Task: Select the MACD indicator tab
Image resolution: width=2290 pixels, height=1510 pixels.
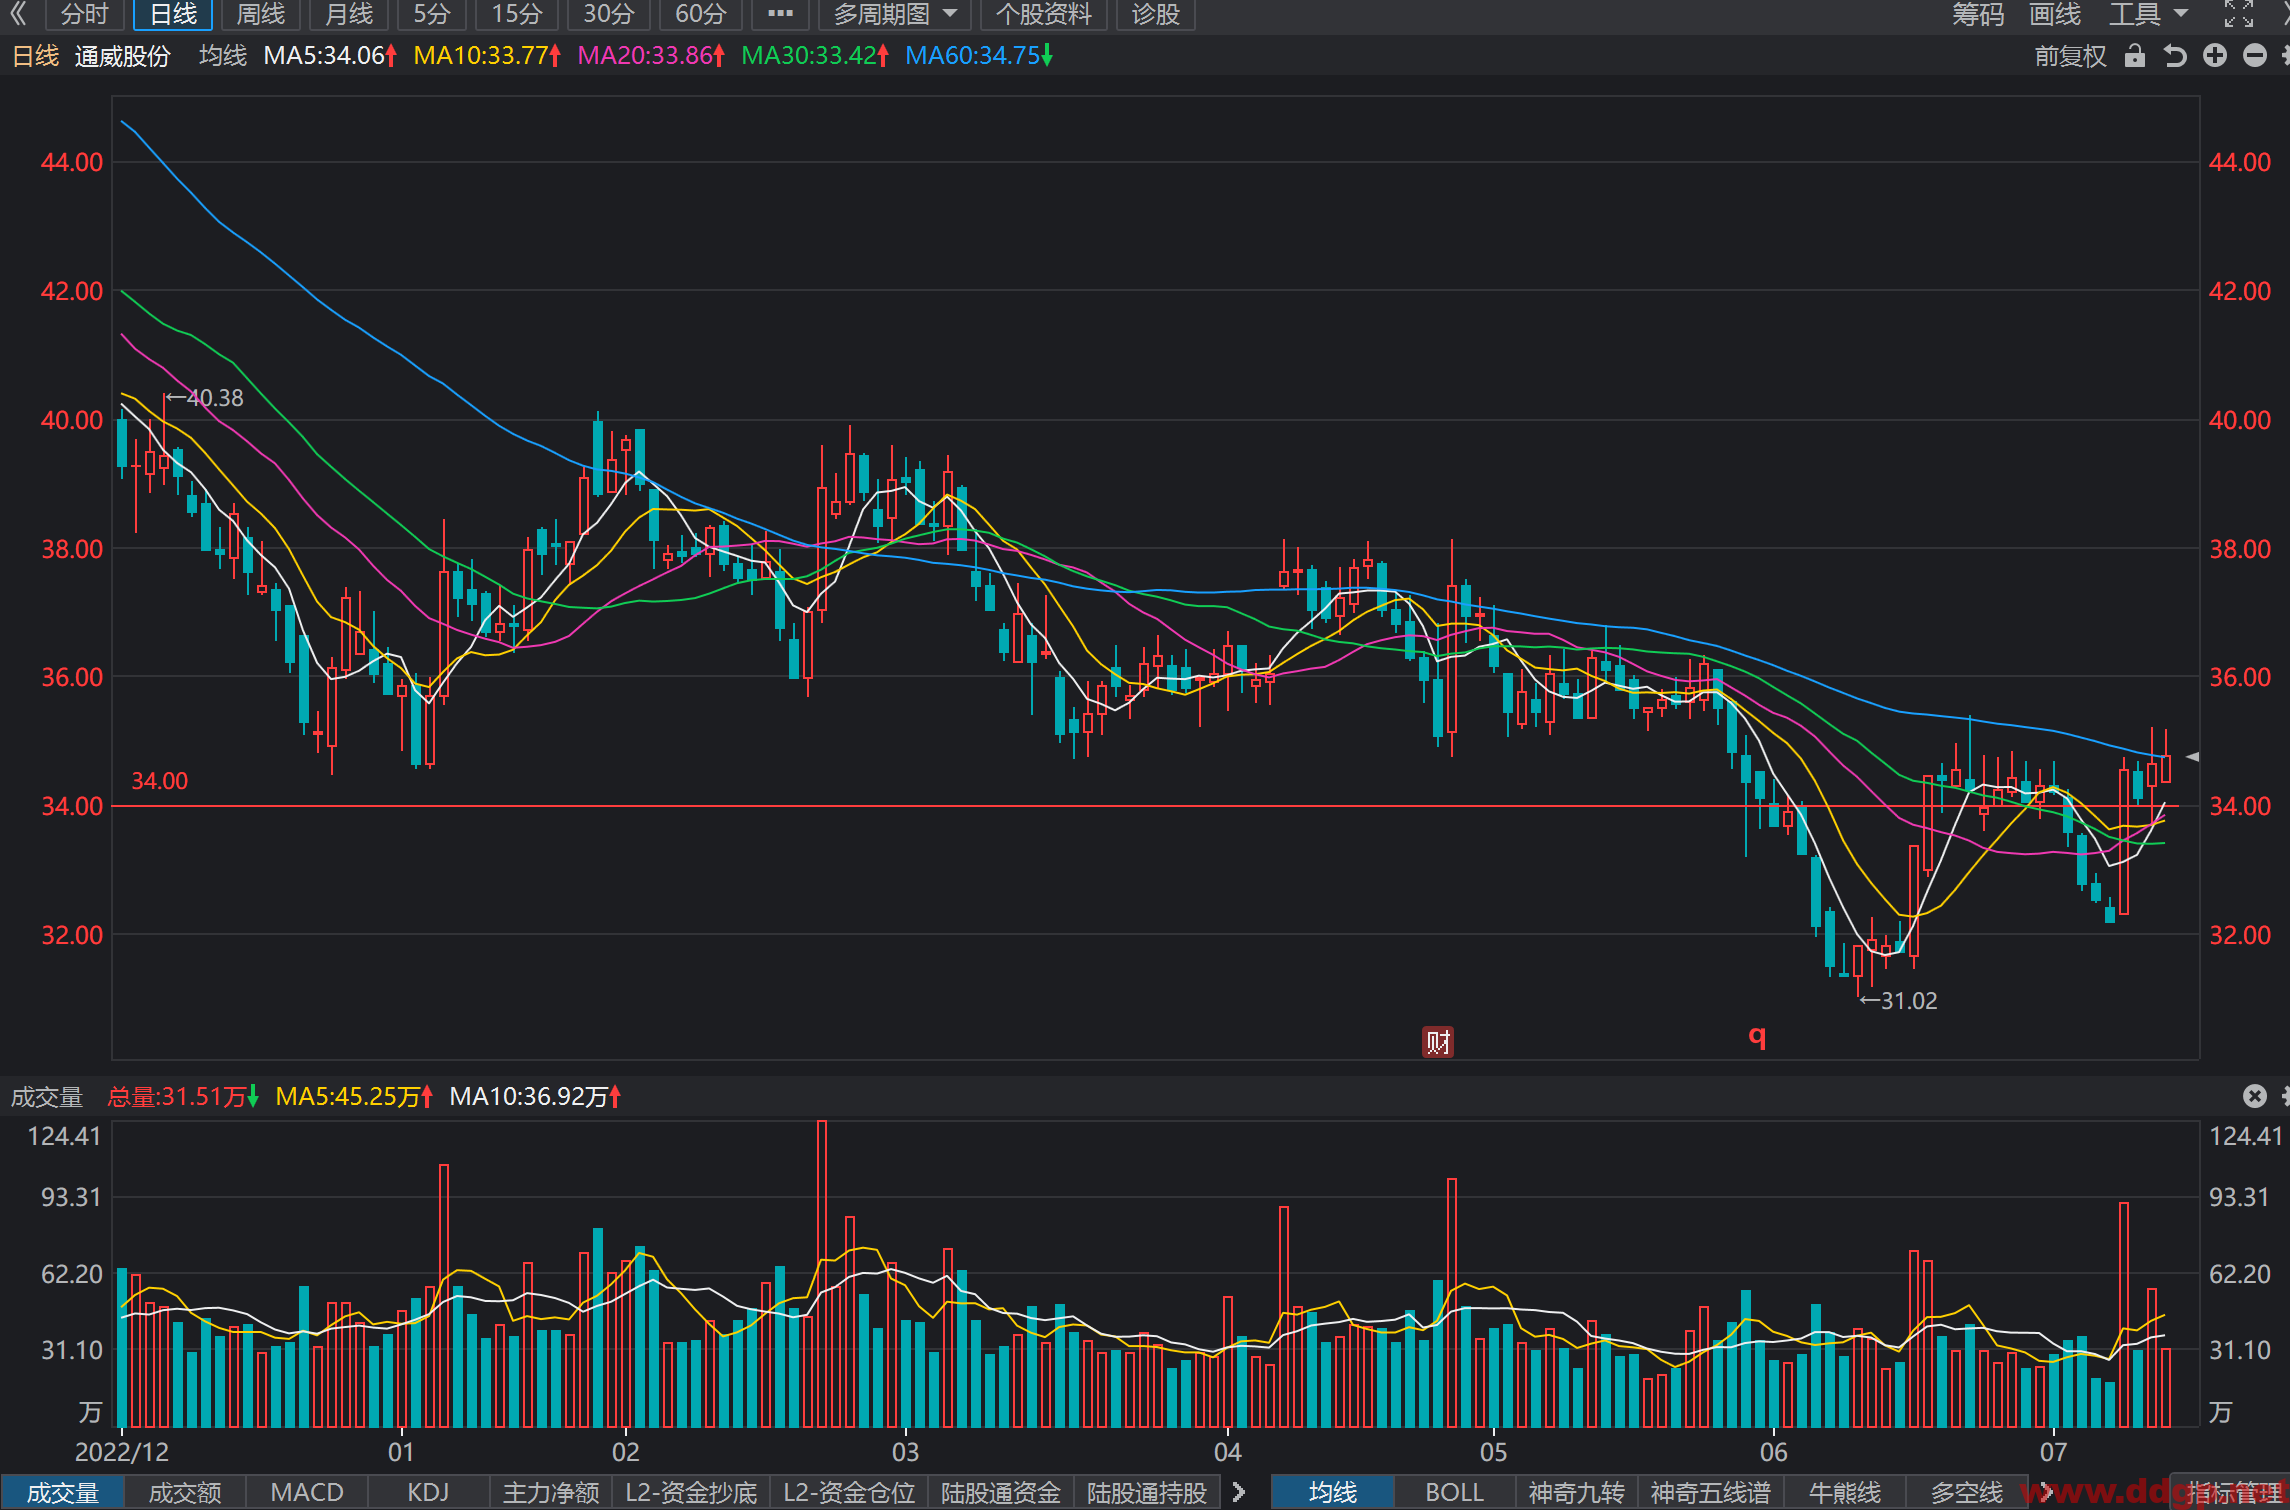Action: (x=307, y=1492)
